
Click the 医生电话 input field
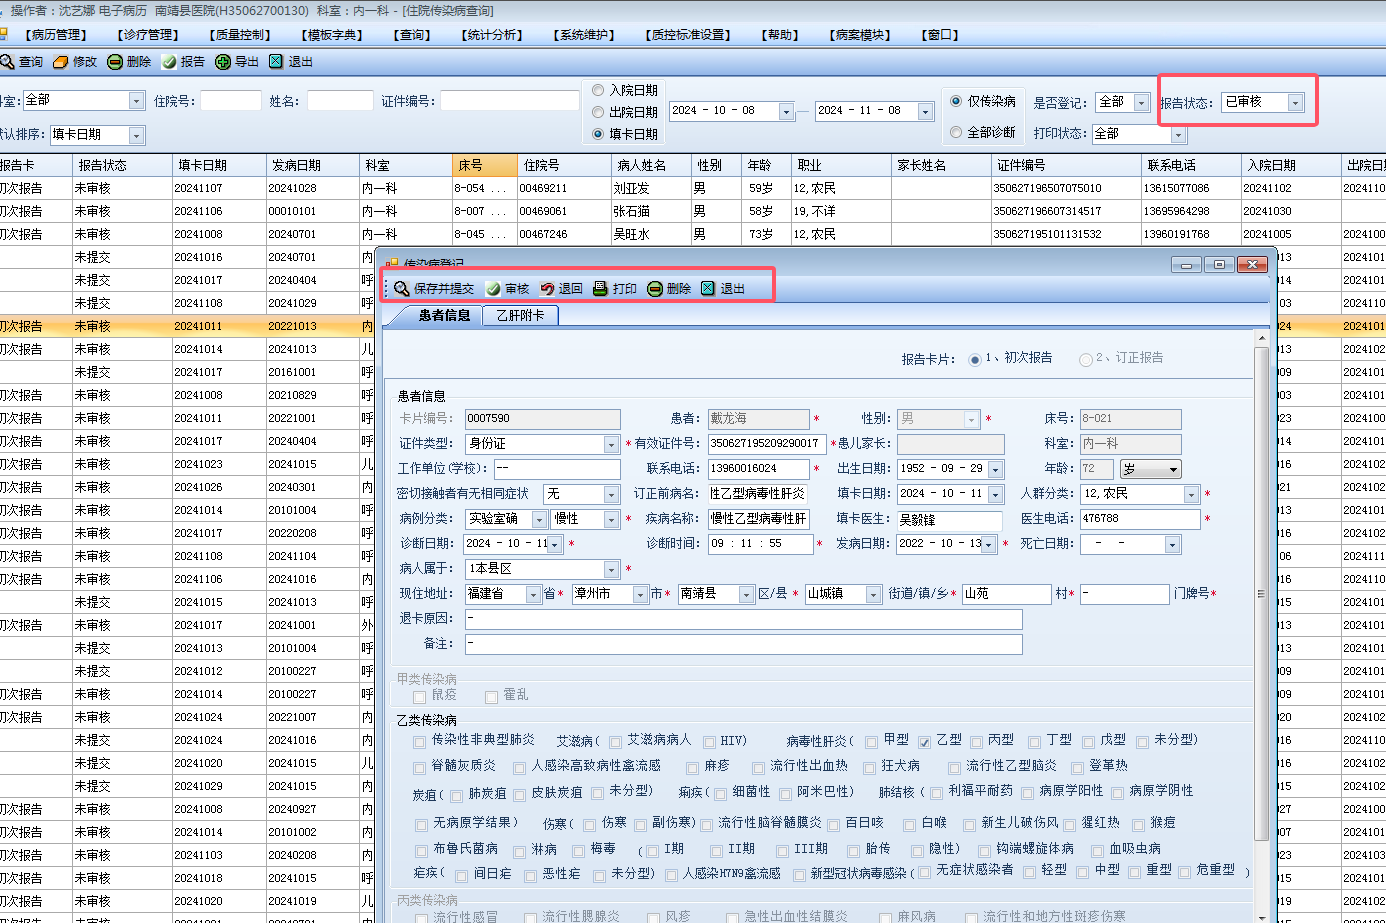[1140, 519]
